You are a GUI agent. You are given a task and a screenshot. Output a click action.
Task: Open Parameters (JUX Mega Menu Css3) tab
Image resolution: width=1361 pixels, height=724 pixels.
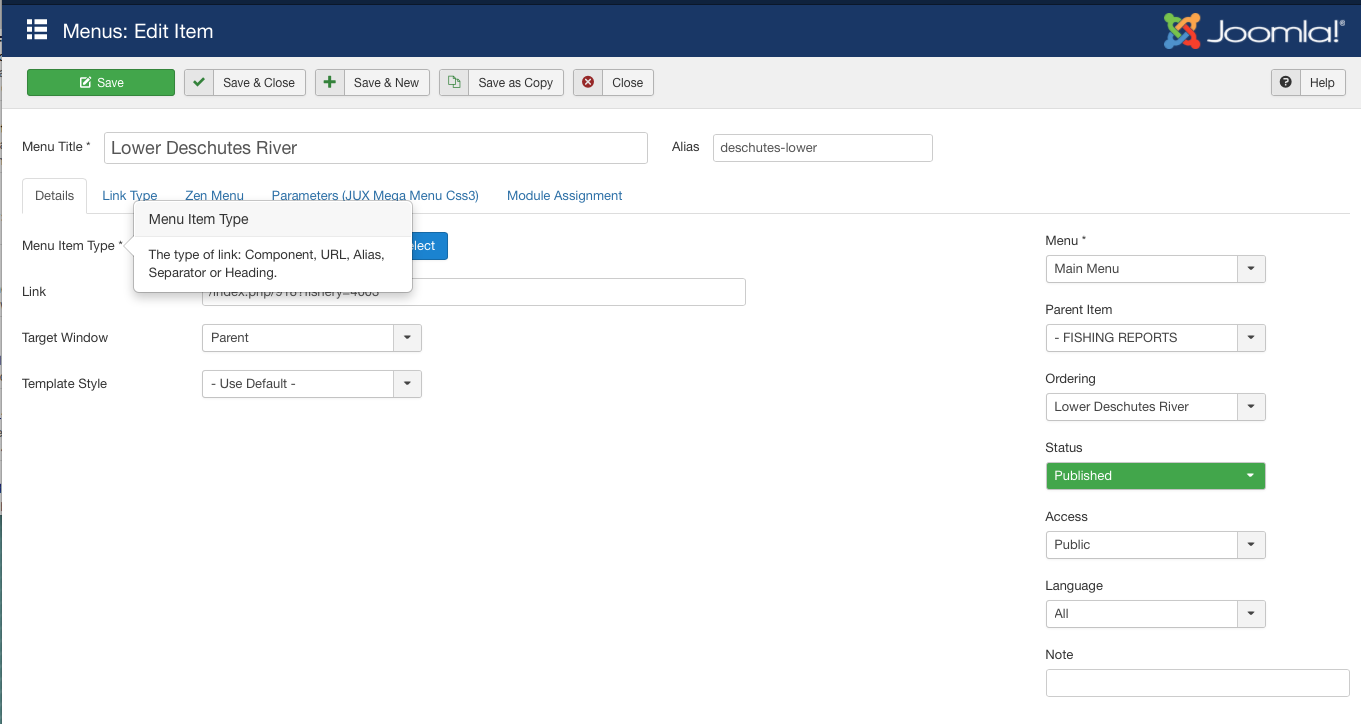375,196
